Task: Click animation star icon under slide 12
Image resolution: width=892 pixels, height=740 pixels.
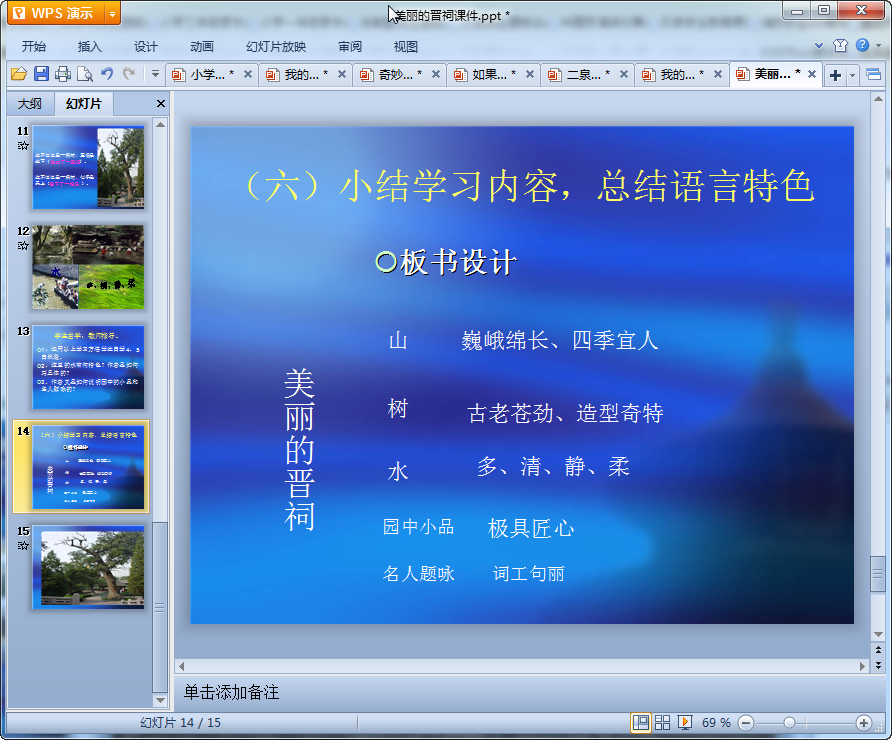Action: click(x=23, y=246)
